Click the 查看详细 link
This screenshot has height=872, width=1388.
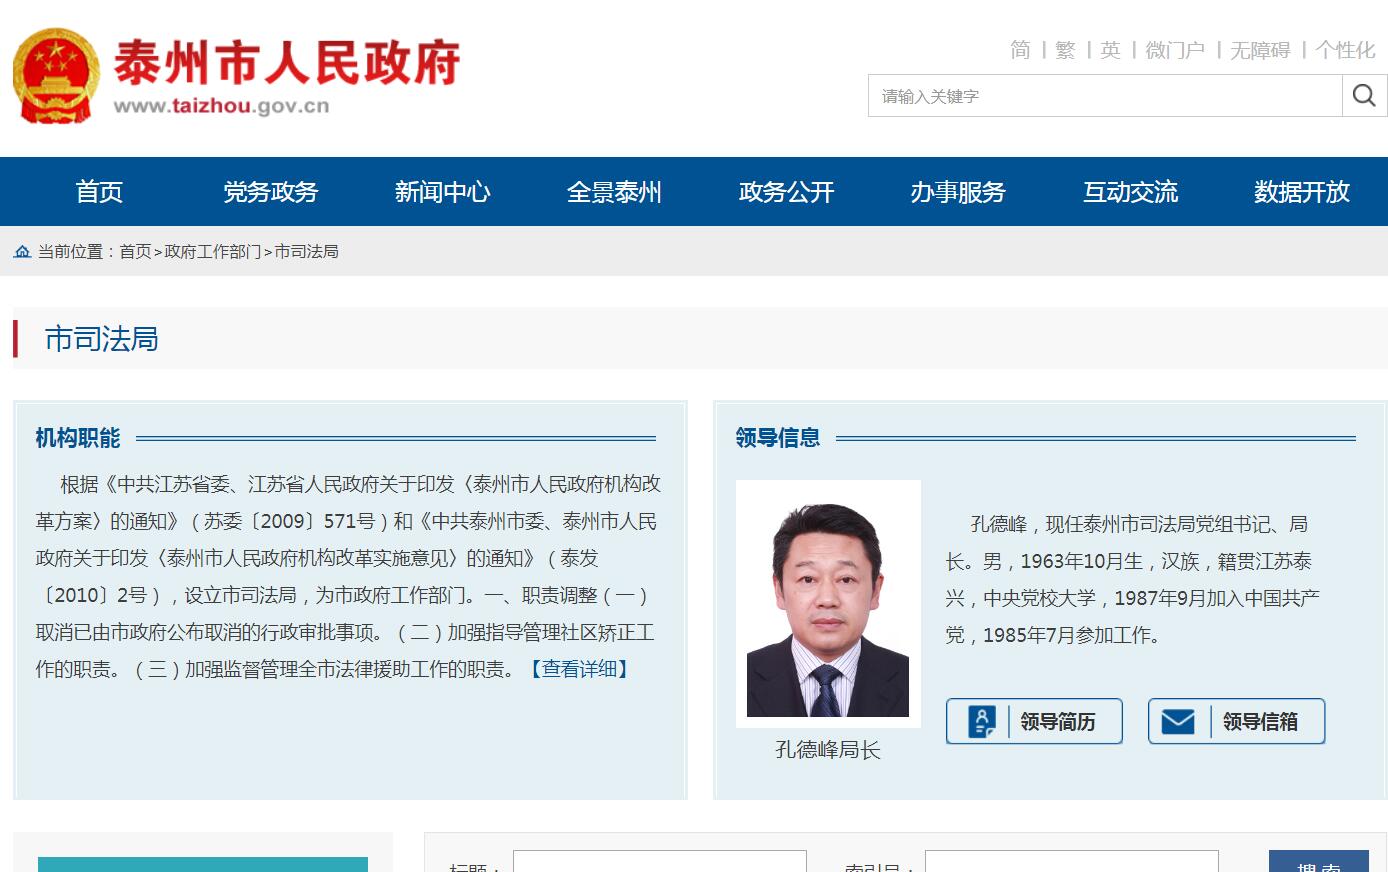(x=580, y=669)
